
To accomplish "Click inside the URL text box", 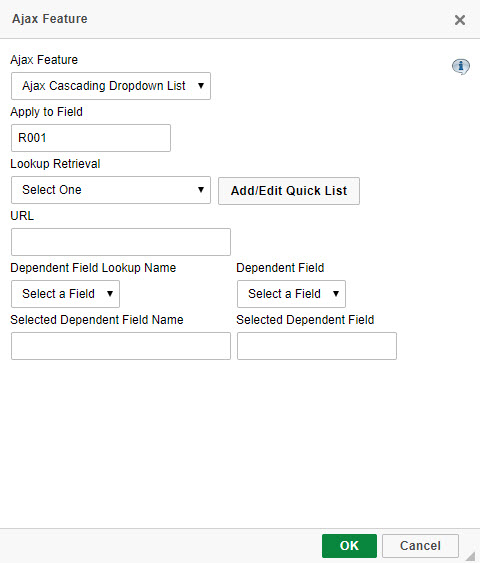I will [121, 242].
